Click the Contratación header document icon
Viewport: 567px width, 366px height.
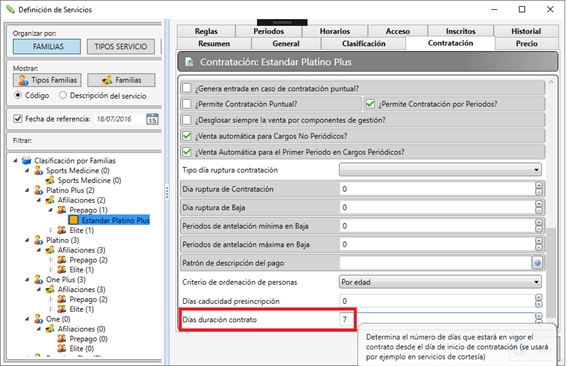click(x=189, y=62)
